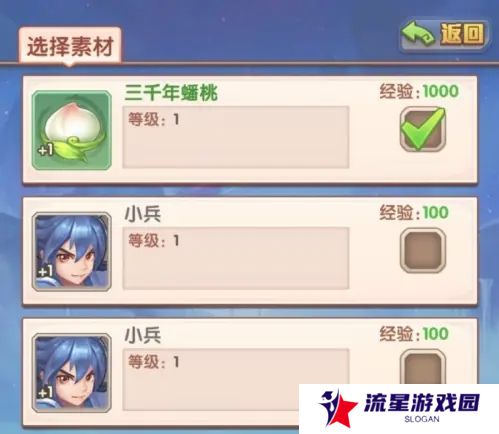Click the first 小兵 name label
This screenshot has height=434, width=499.
(143, 214)
